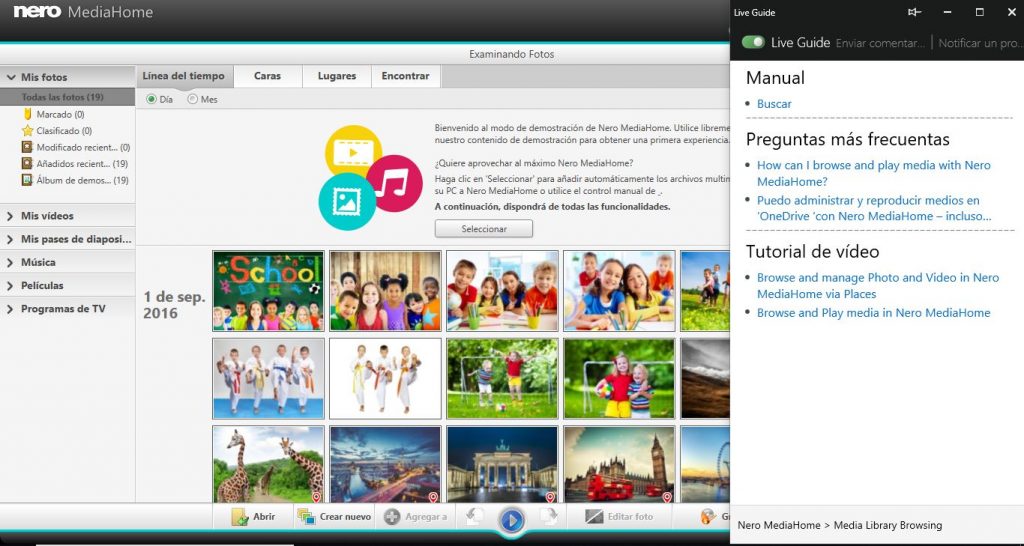Click location pin on giraffe photo

pos(316,498)
